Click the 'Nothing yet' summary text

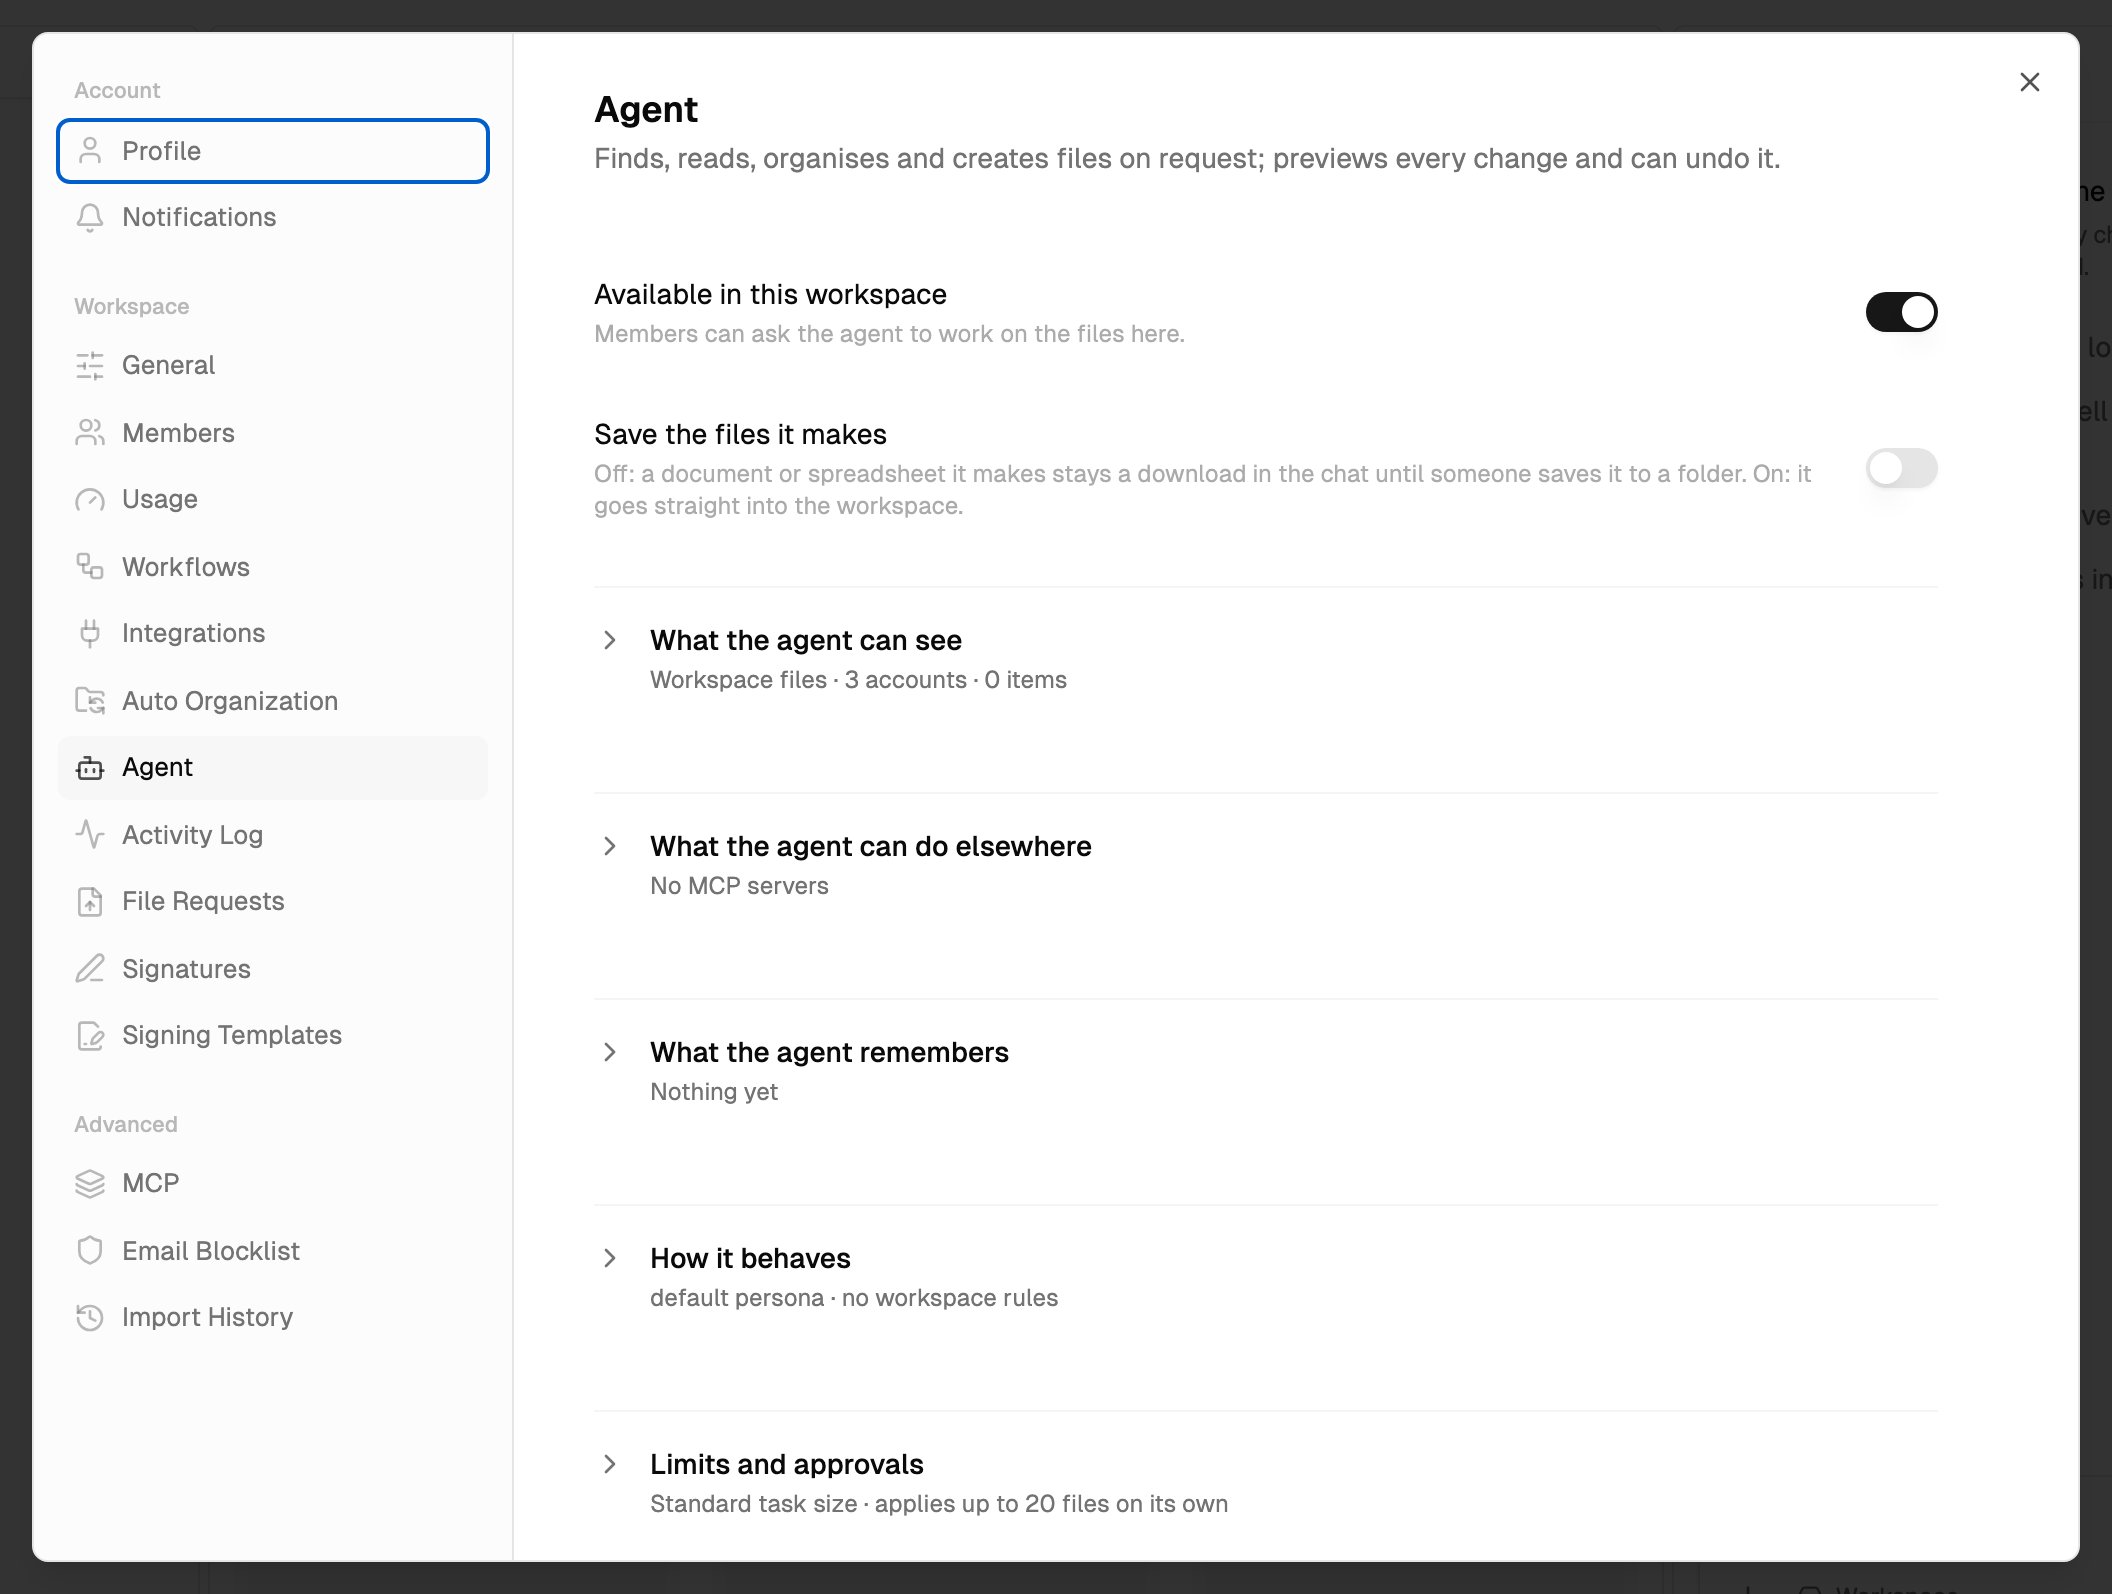(x=713, y=1092)
